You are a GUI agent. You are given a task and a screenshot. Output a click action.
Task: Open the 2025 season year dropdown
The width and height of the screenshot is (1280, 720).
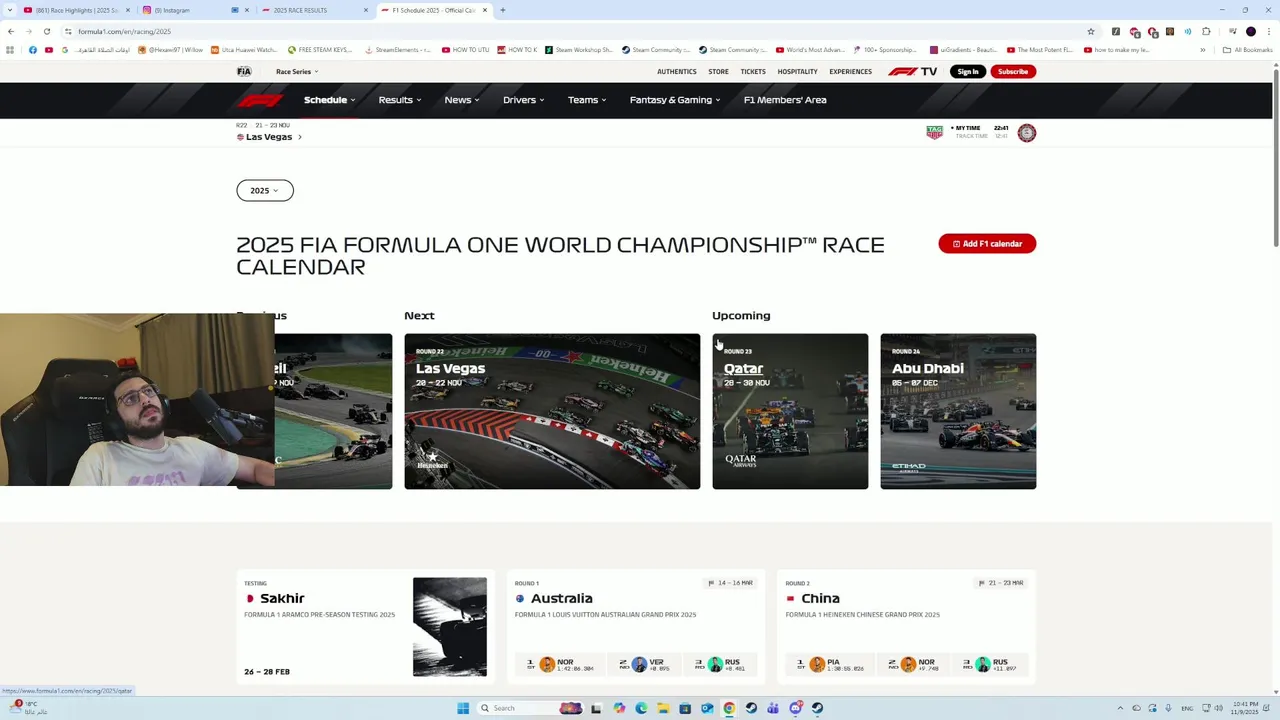(265, 190)
